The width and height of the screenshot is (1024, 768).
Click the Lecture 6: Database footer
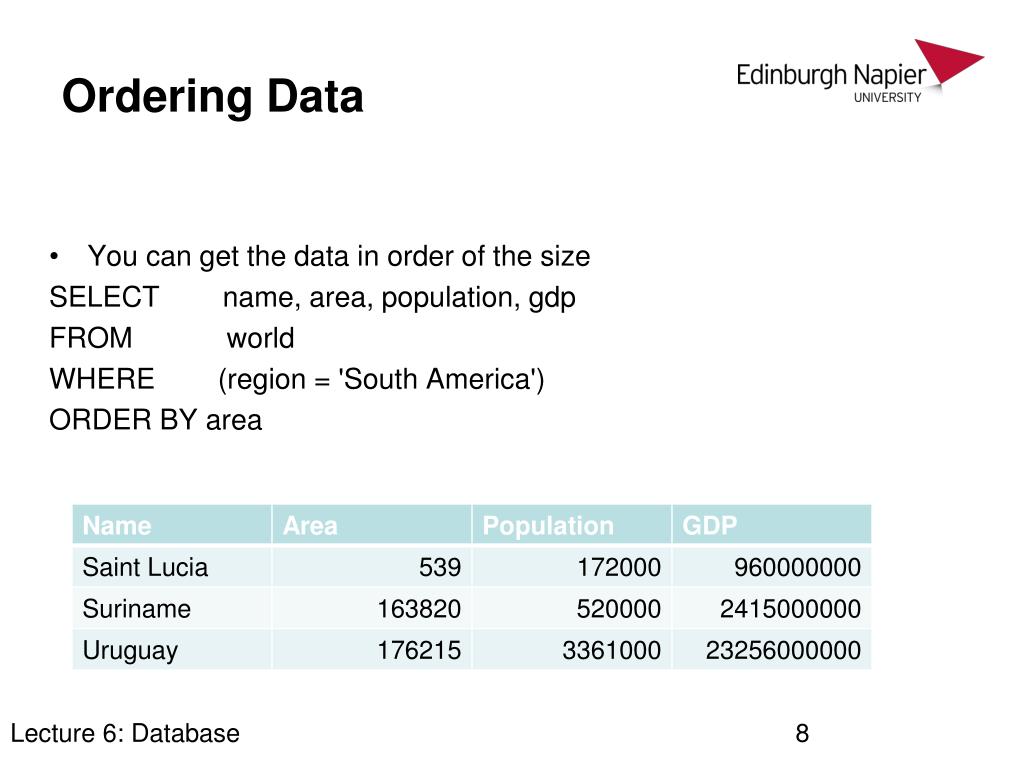(x=125, y=733)
